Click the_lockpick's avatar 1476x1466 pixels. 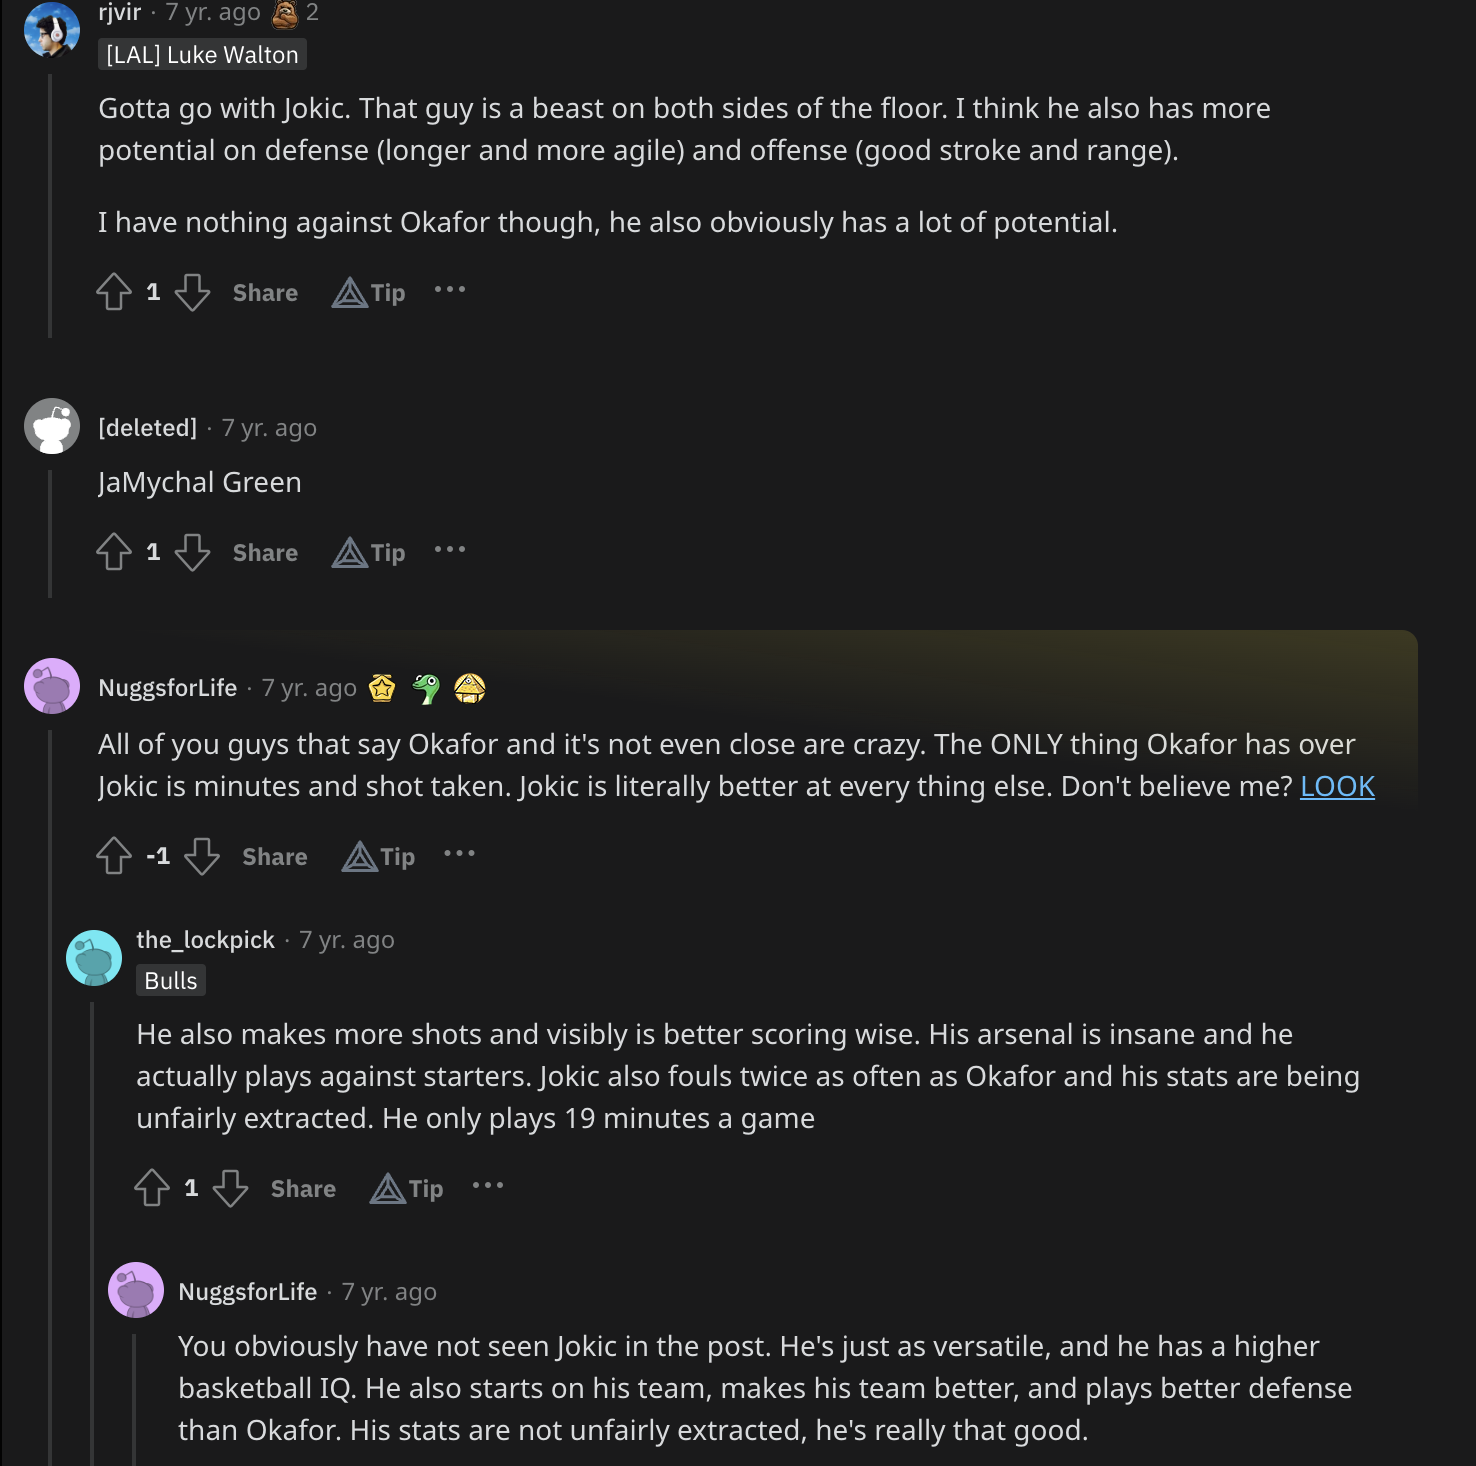(94, 958)
